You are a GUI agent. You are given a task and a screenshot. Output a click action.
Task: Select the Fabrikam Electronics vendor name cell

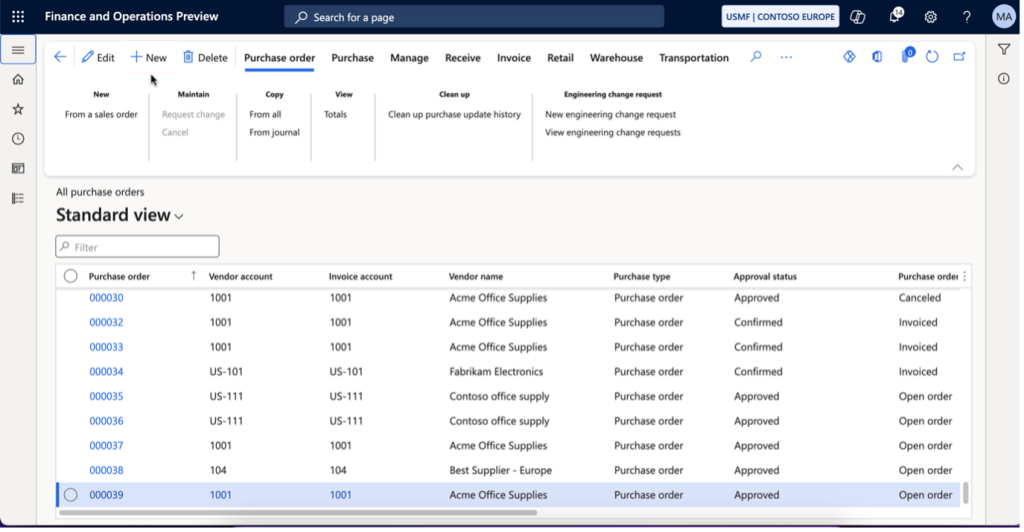coord(496,371)
